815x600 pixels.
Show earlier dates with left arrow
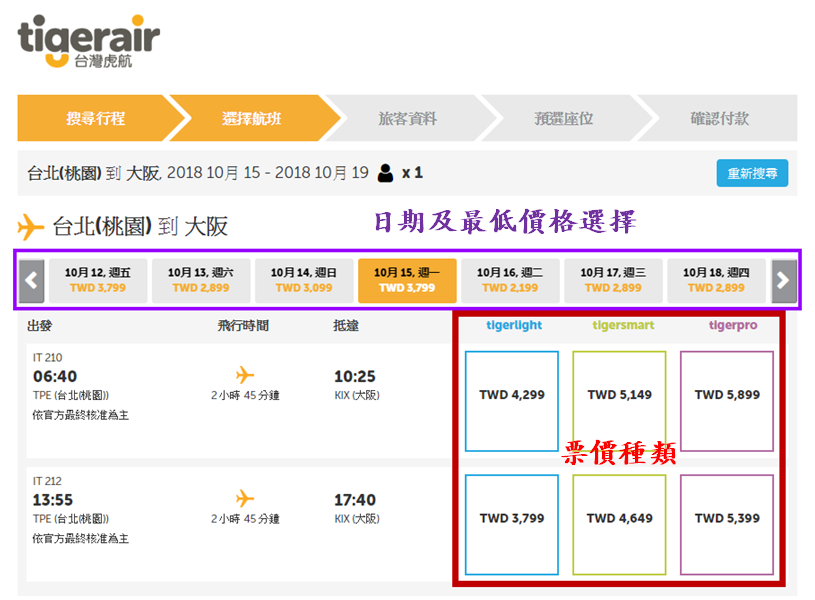(31, 281)
